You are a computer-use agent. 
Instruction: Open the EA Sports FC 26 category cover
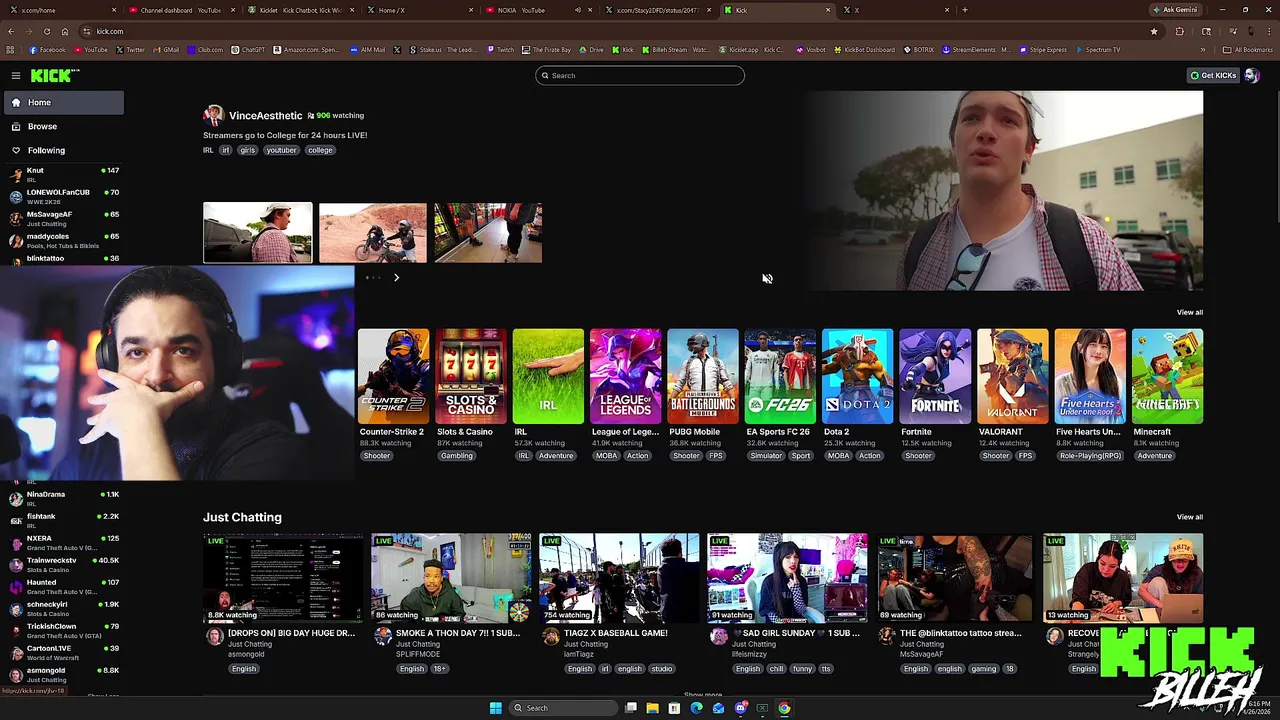tap(780, 376)
